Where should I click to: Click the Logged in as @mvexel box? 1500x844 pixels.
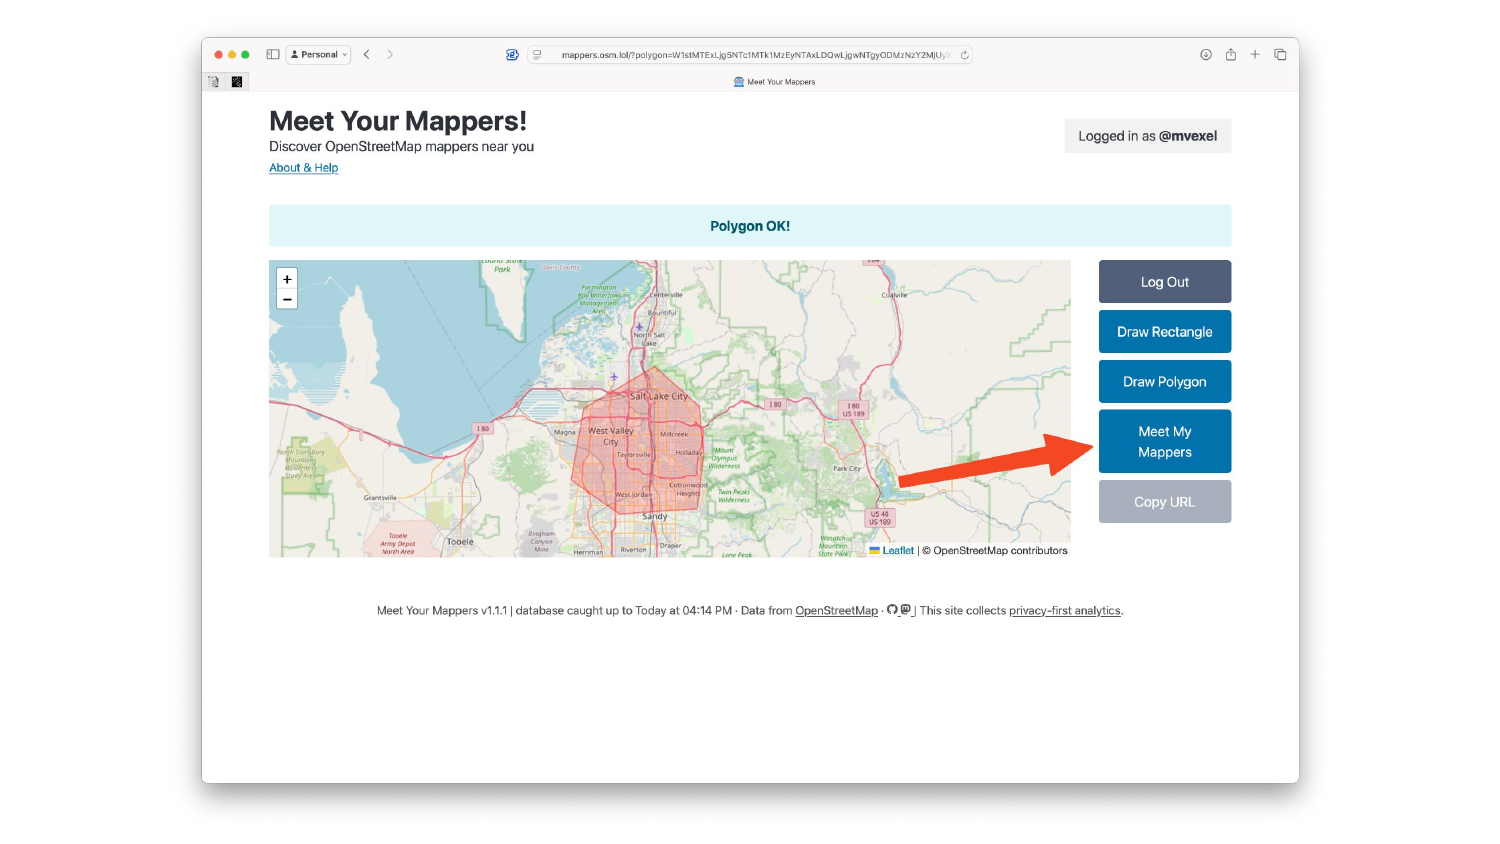(x=1148, y=136)
